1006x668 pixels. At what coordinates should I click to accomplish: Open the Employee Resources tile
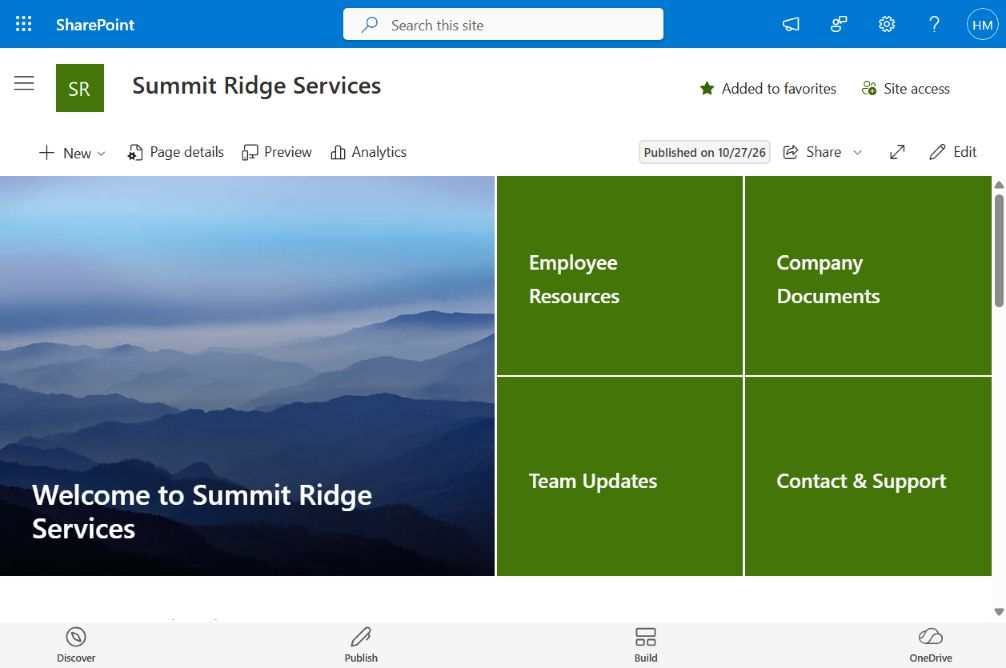[x=620, y=276]
